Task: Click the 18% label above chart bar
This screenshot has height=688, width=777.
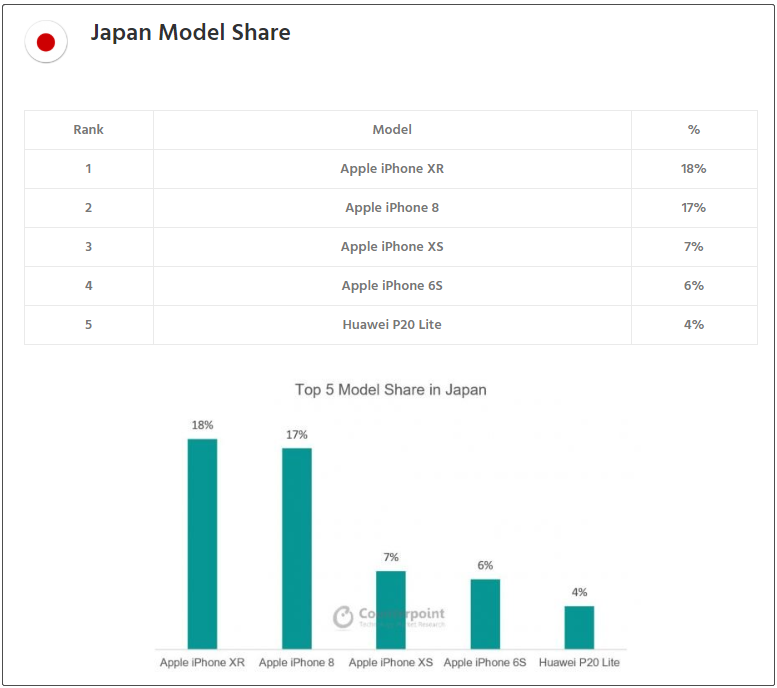Action: tap(202, 425)
